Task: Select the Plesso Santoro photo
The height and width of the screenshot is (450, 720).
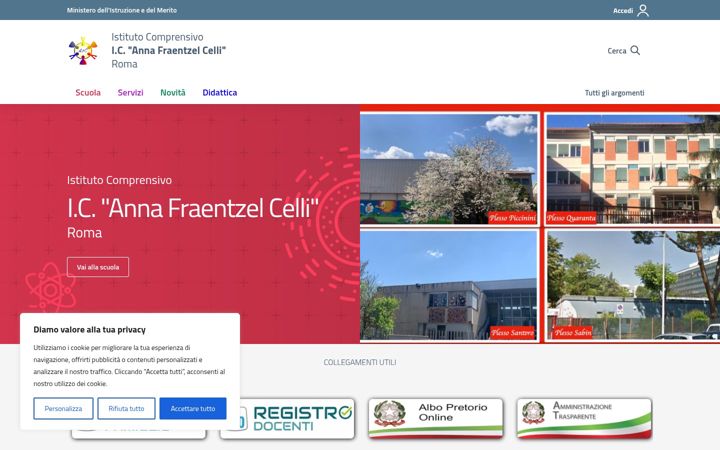Action: pos(449,285)
